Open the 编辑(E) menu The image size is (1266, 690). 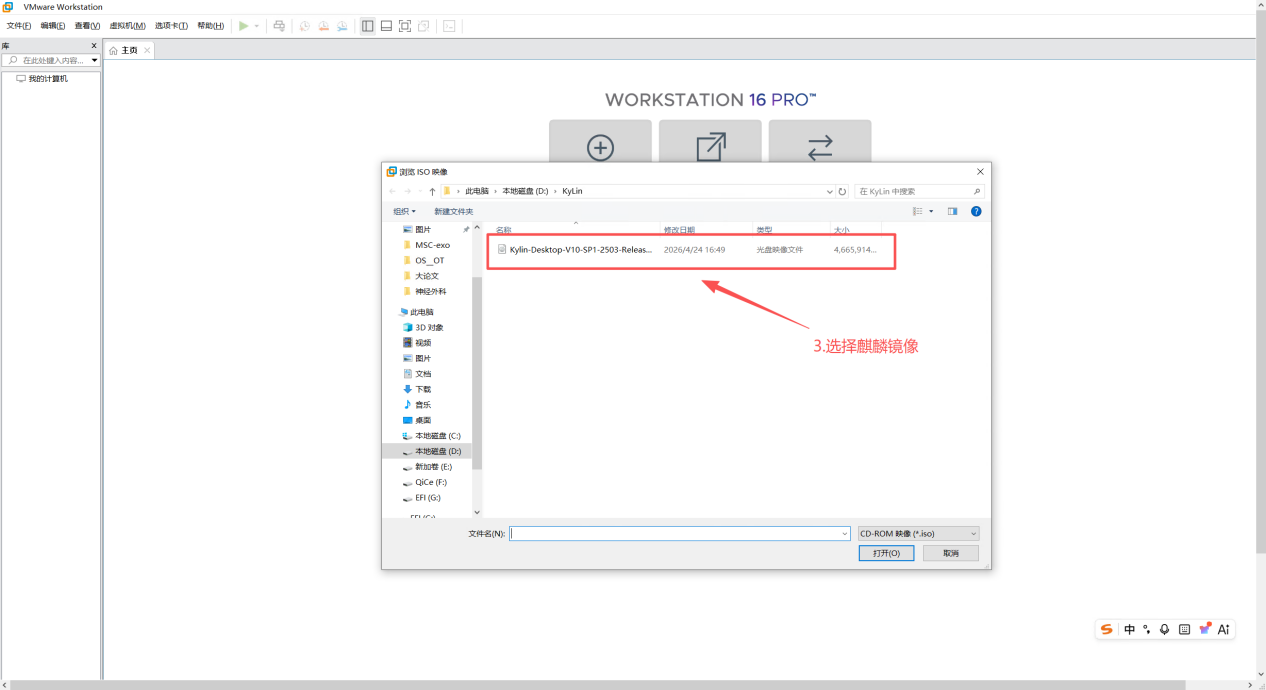(53, 26)
